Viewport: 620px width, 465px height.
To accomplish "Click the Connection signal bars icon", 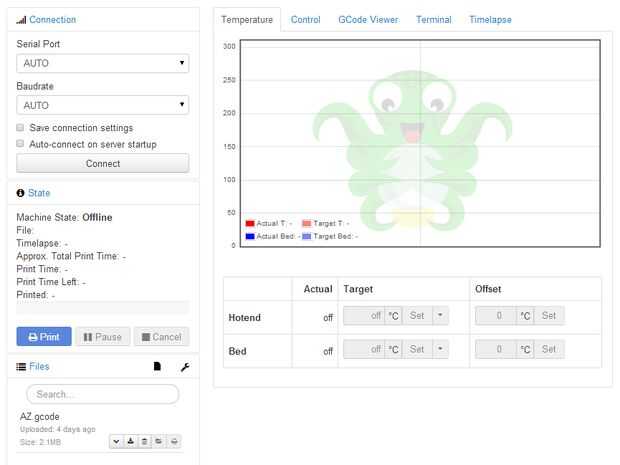I will tap(21, 20).
